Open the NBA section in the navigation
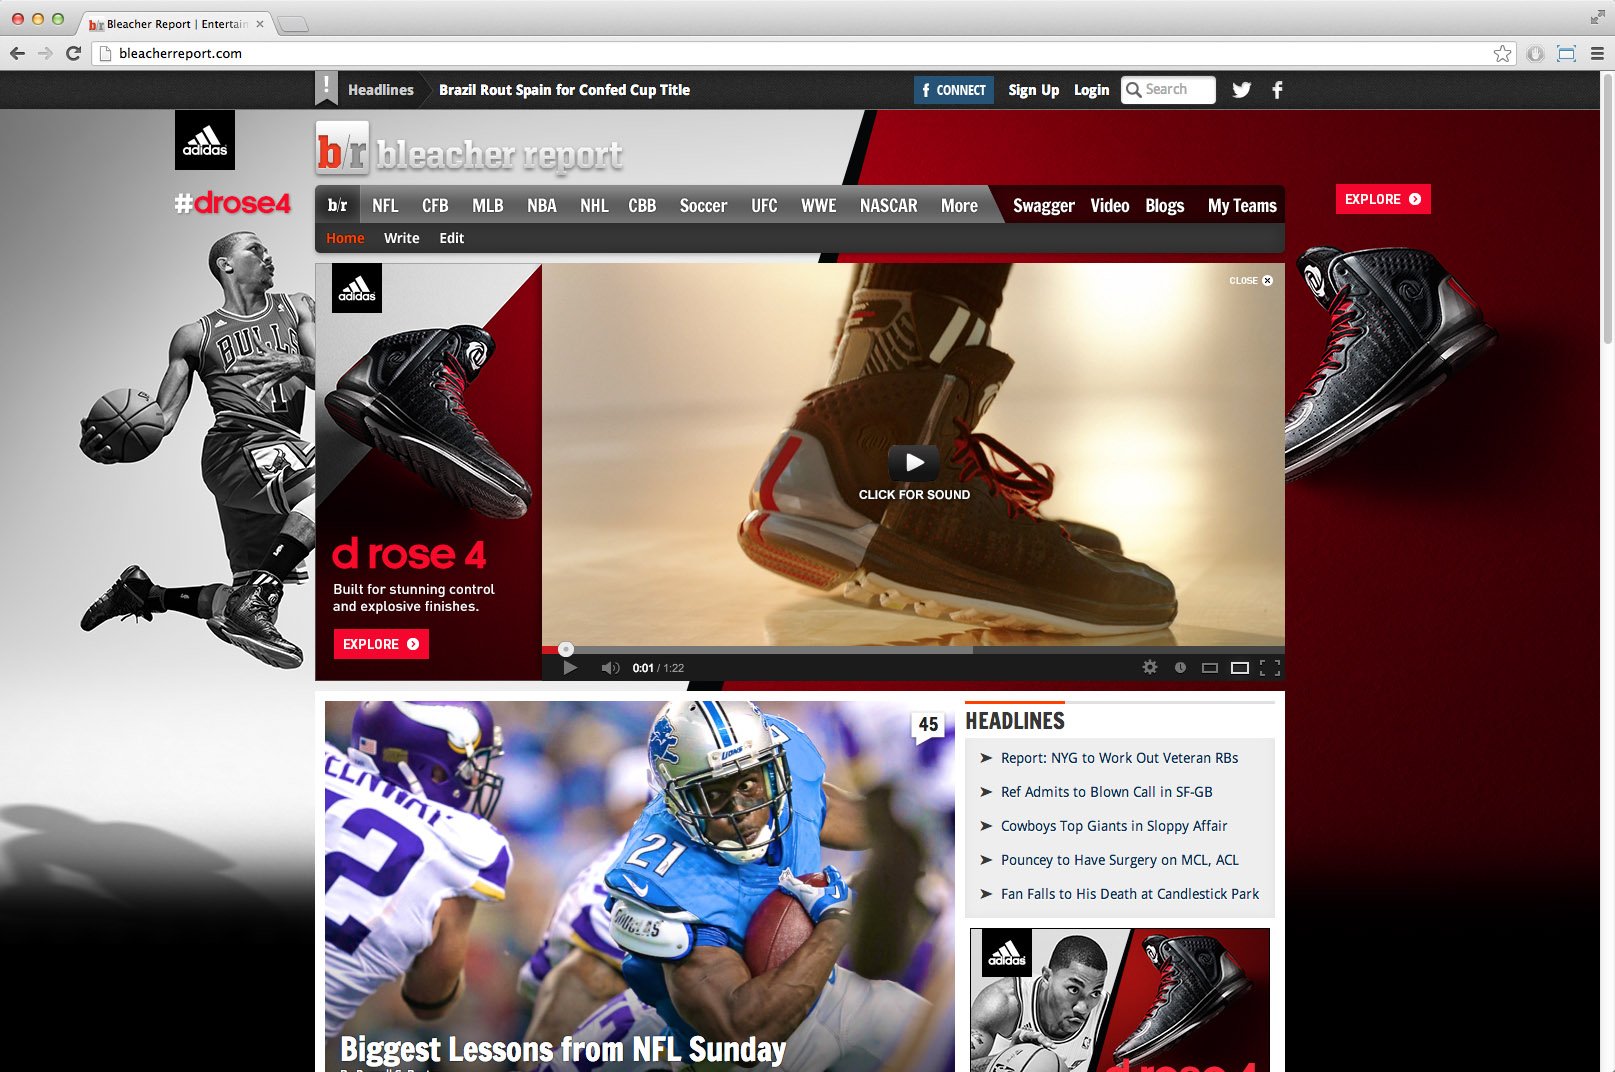 tap(542, 205)
